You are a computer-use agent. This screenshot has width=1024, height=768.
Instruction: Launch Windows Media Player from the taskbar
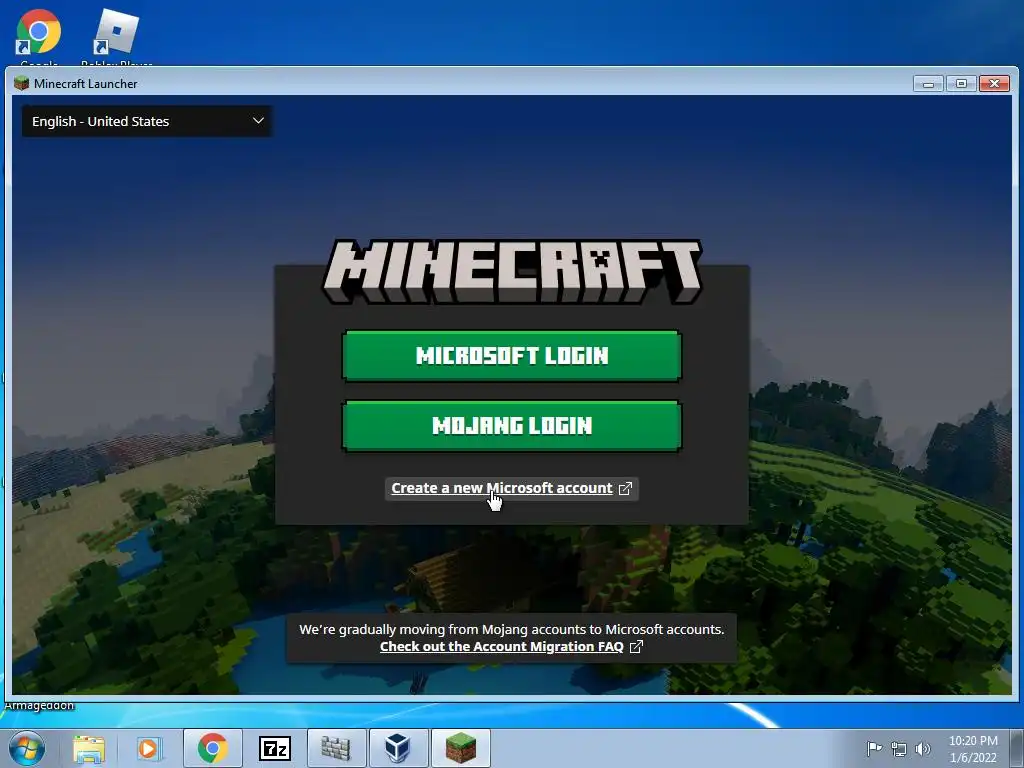pos(148,749)
